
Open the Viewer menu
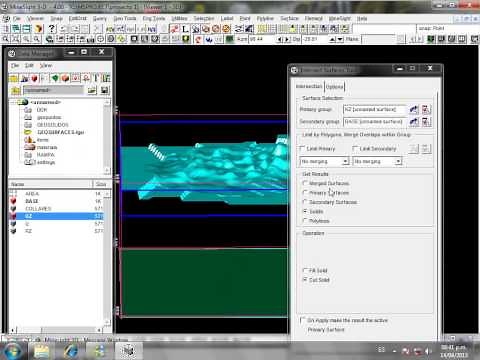[x=35, y=18]
